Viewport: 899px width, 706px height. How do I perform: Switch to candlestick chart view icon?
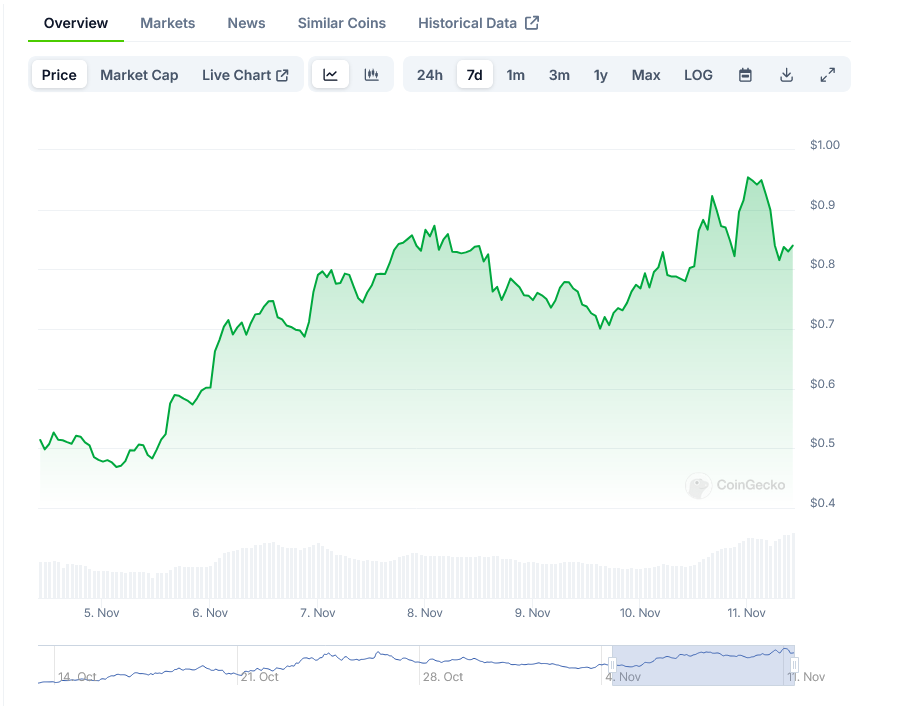click(x=372, y=75)
